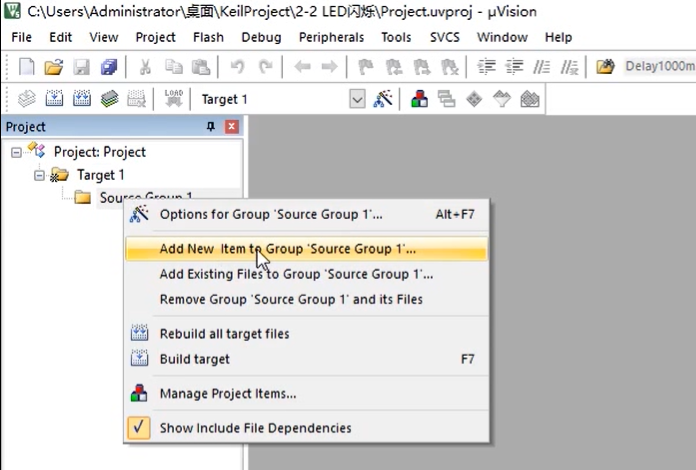Viewport: 696px width, 470px height.
Task: Click the Uncomment selection icon
Action: pyautogui.click(x=569, y=67)
